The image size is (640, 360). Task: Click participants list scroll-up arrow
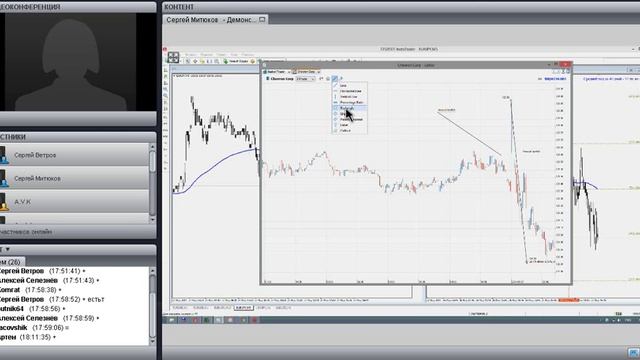click(153, 147)
